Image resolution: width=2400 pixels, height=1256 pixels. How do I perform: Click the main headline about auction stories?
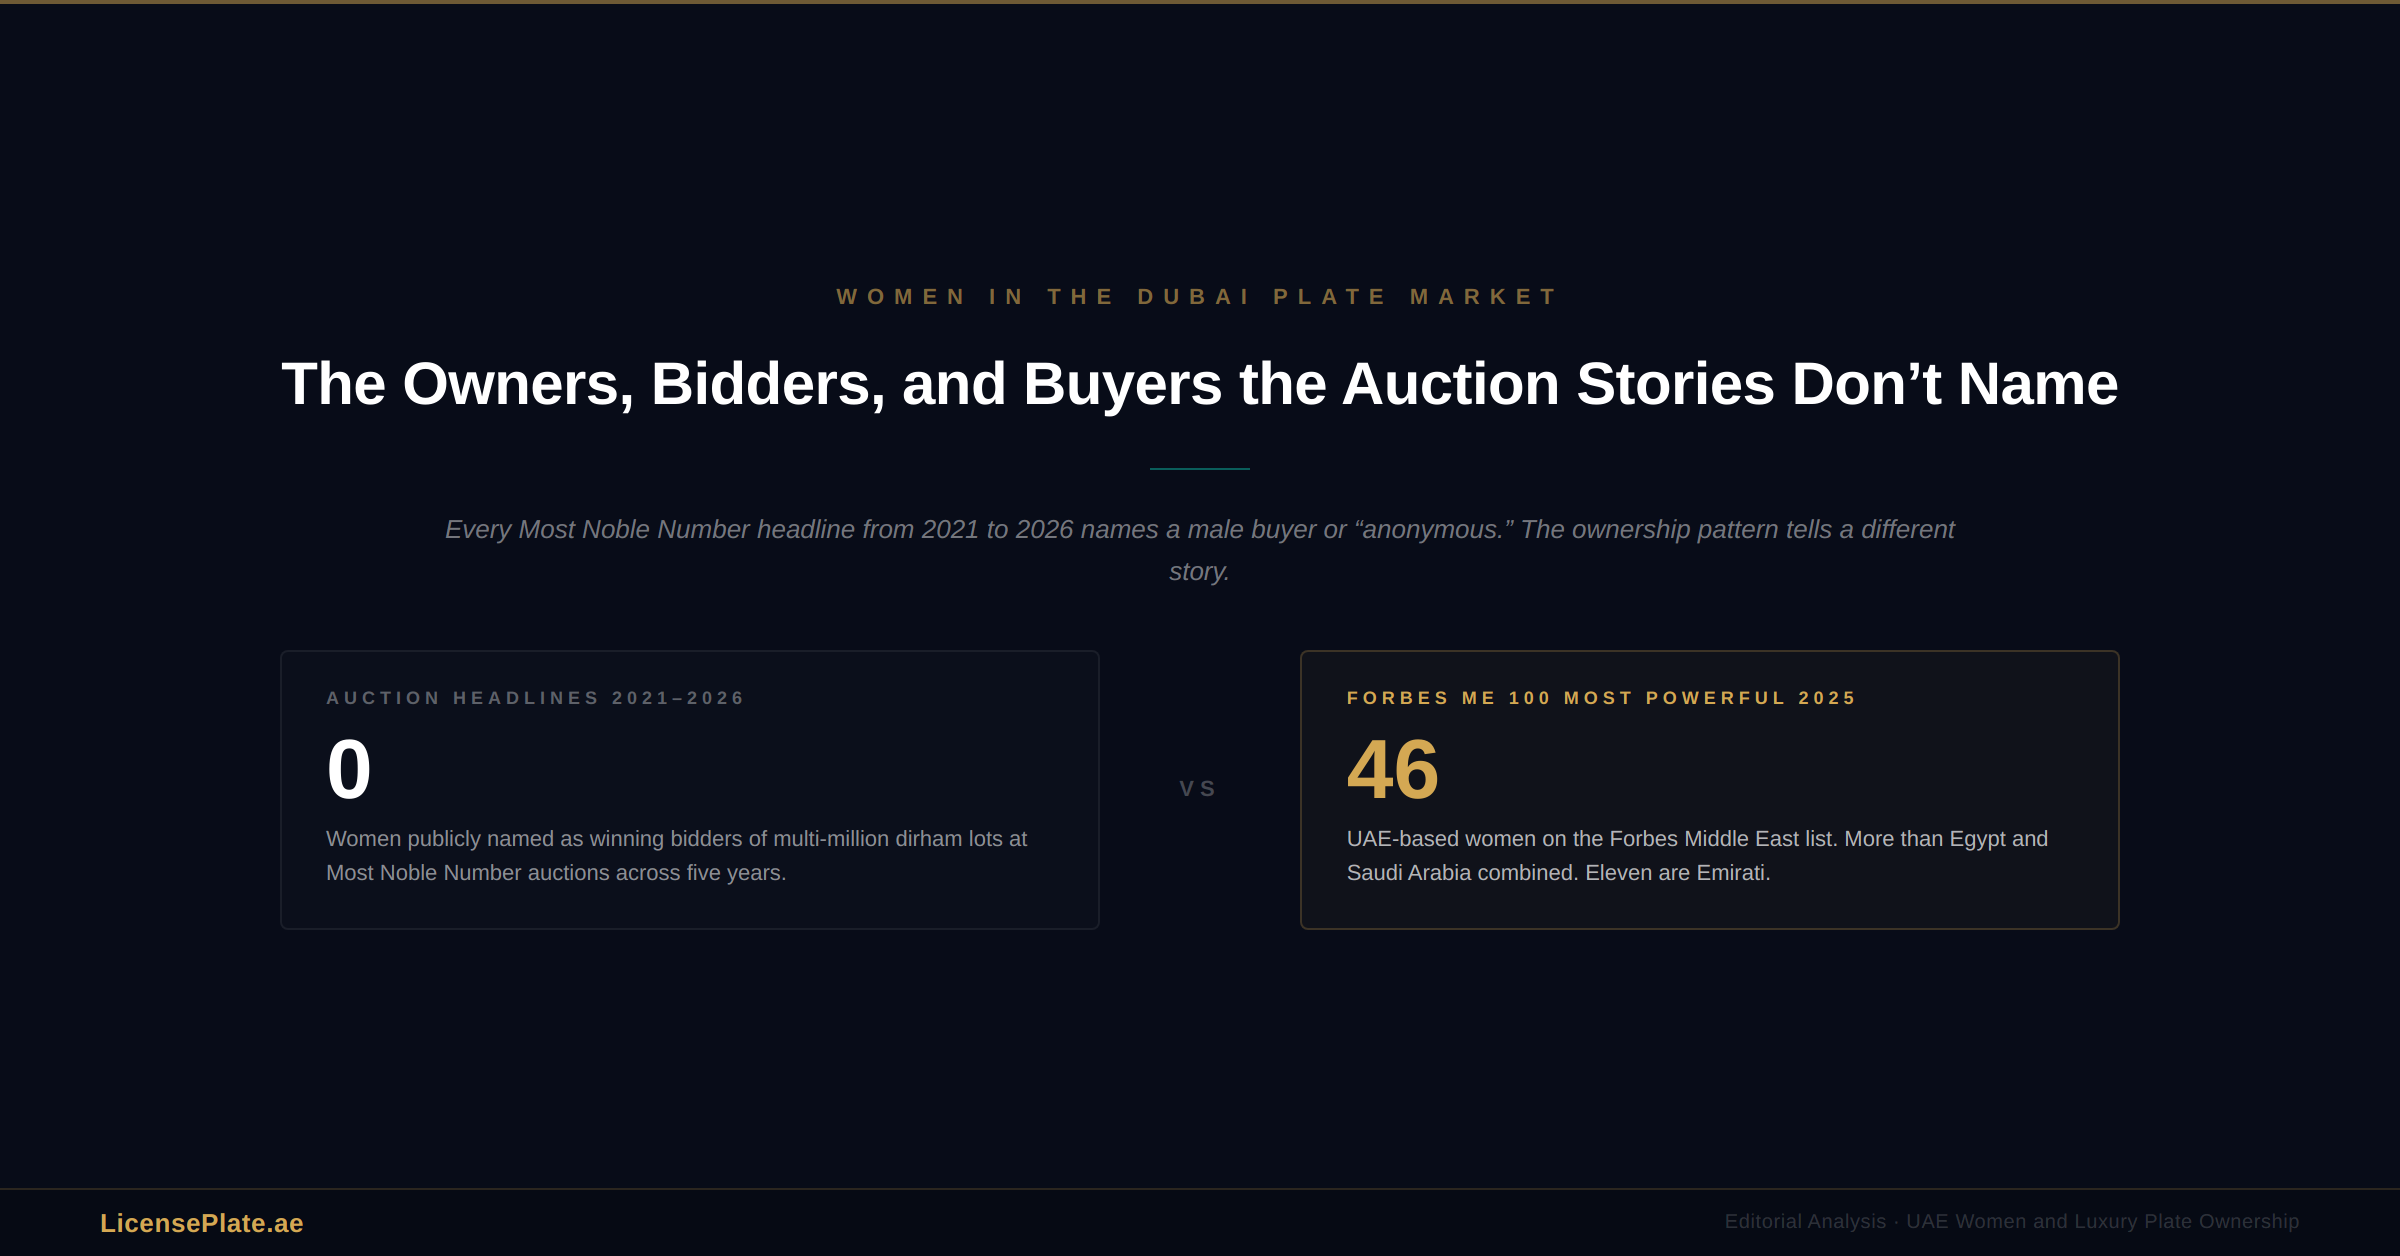(1199, 384)
